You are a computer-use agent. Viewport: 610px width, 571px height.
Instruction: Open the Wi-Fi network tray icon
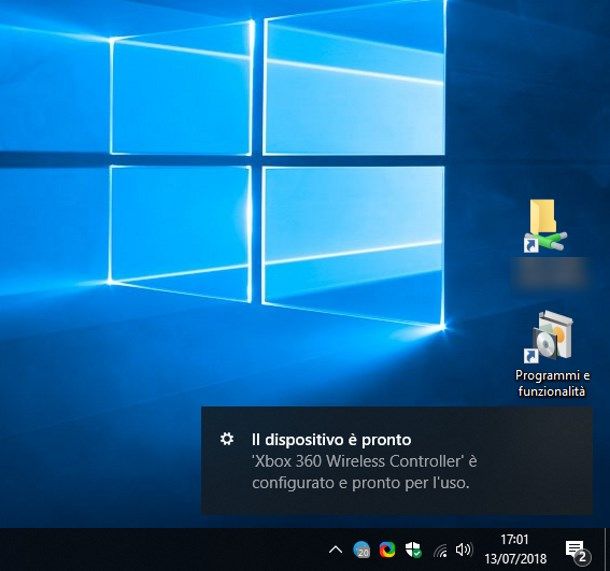point(440,550)
